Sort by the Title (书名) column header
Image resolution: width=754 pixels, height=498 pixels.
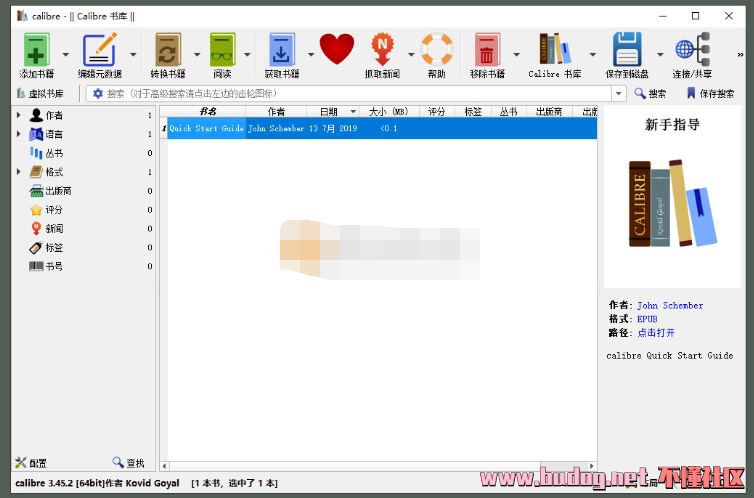click(x=207, y=112)
